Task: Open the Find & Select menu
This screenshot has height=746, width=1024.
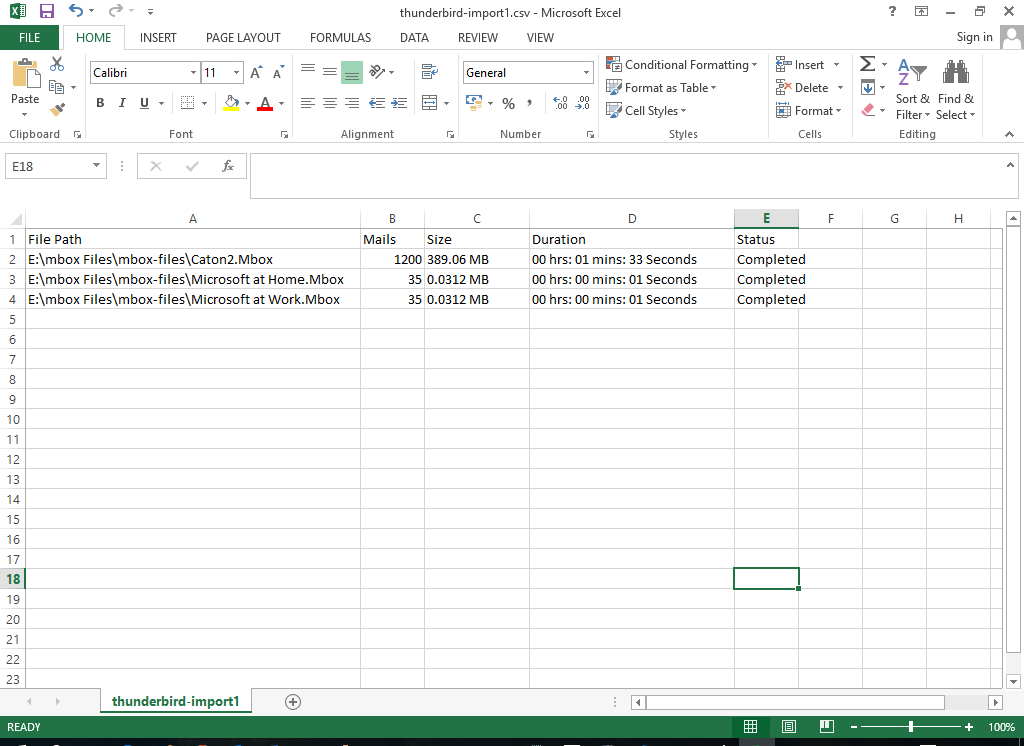Action: pos(955,89)
